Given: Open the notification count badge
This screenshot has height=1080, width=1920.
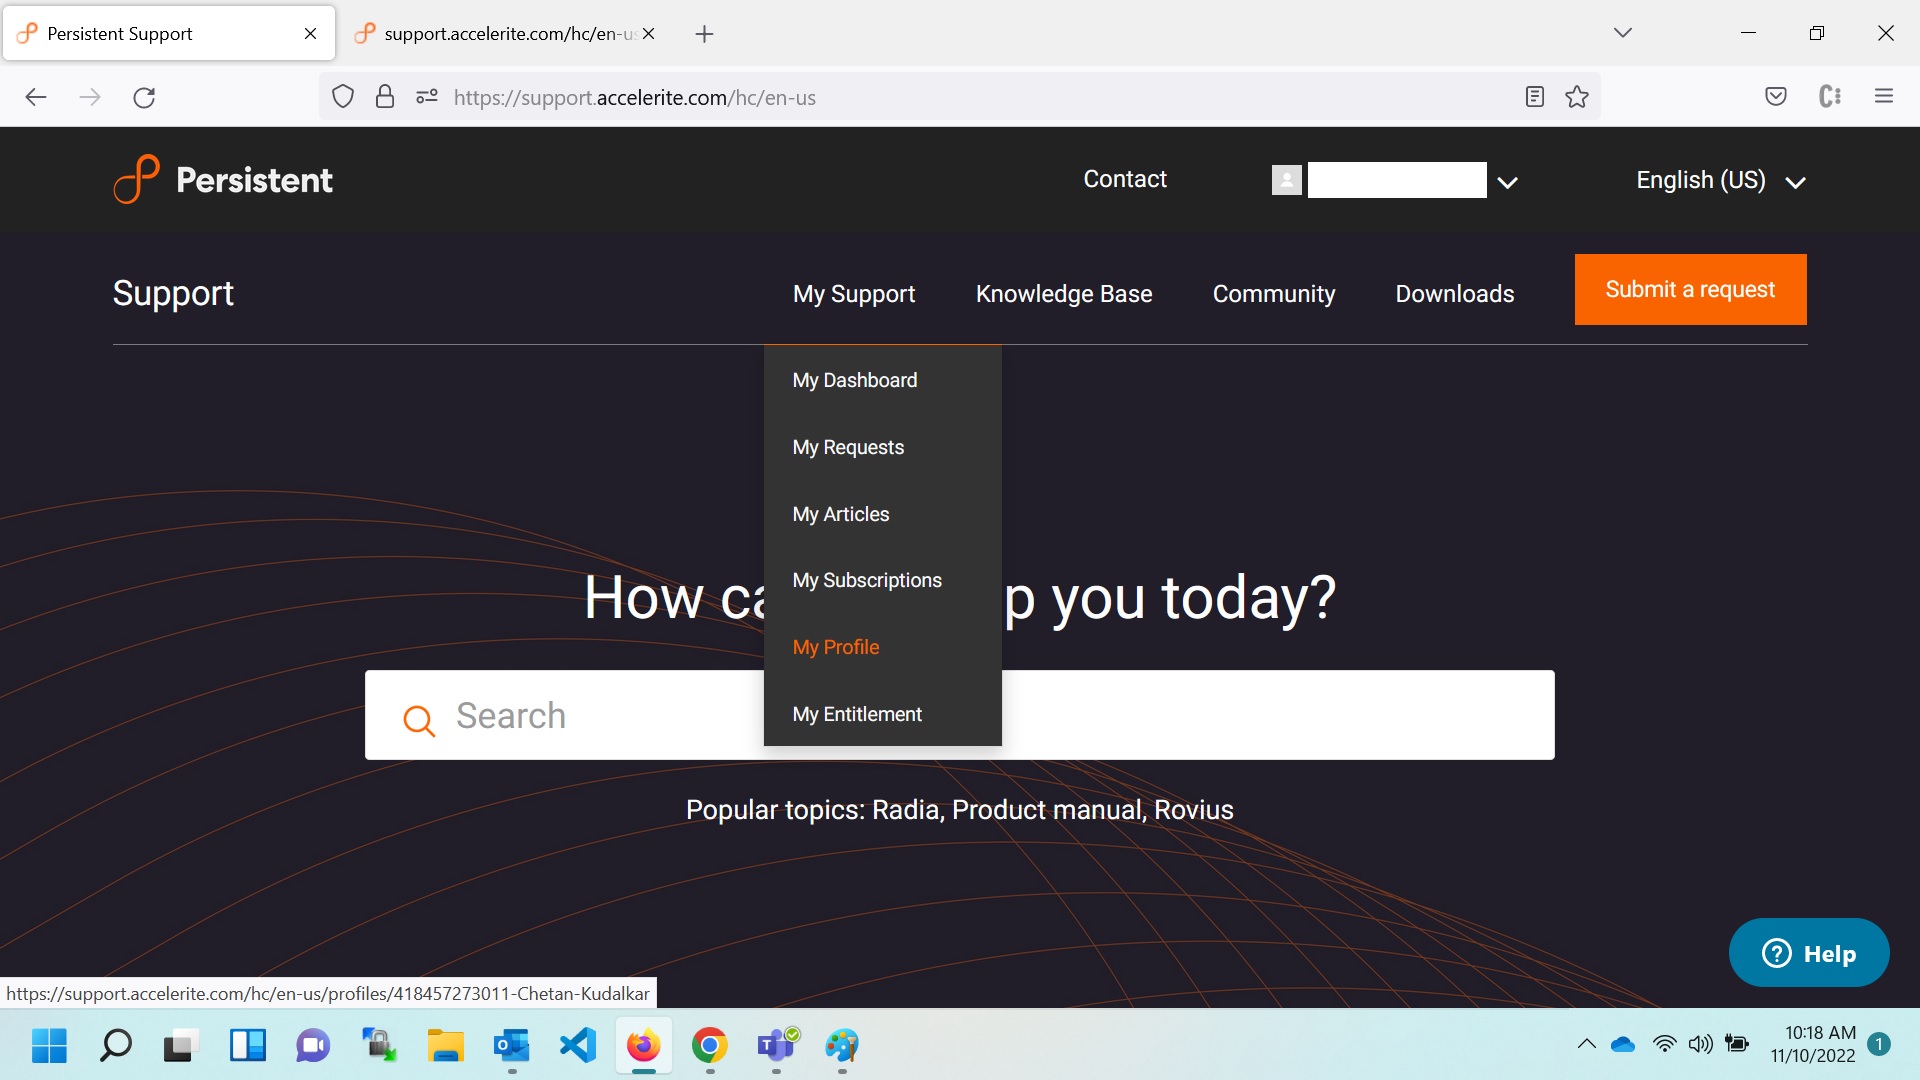Looking at the screenshot, I should [x=1879, y=1044].
